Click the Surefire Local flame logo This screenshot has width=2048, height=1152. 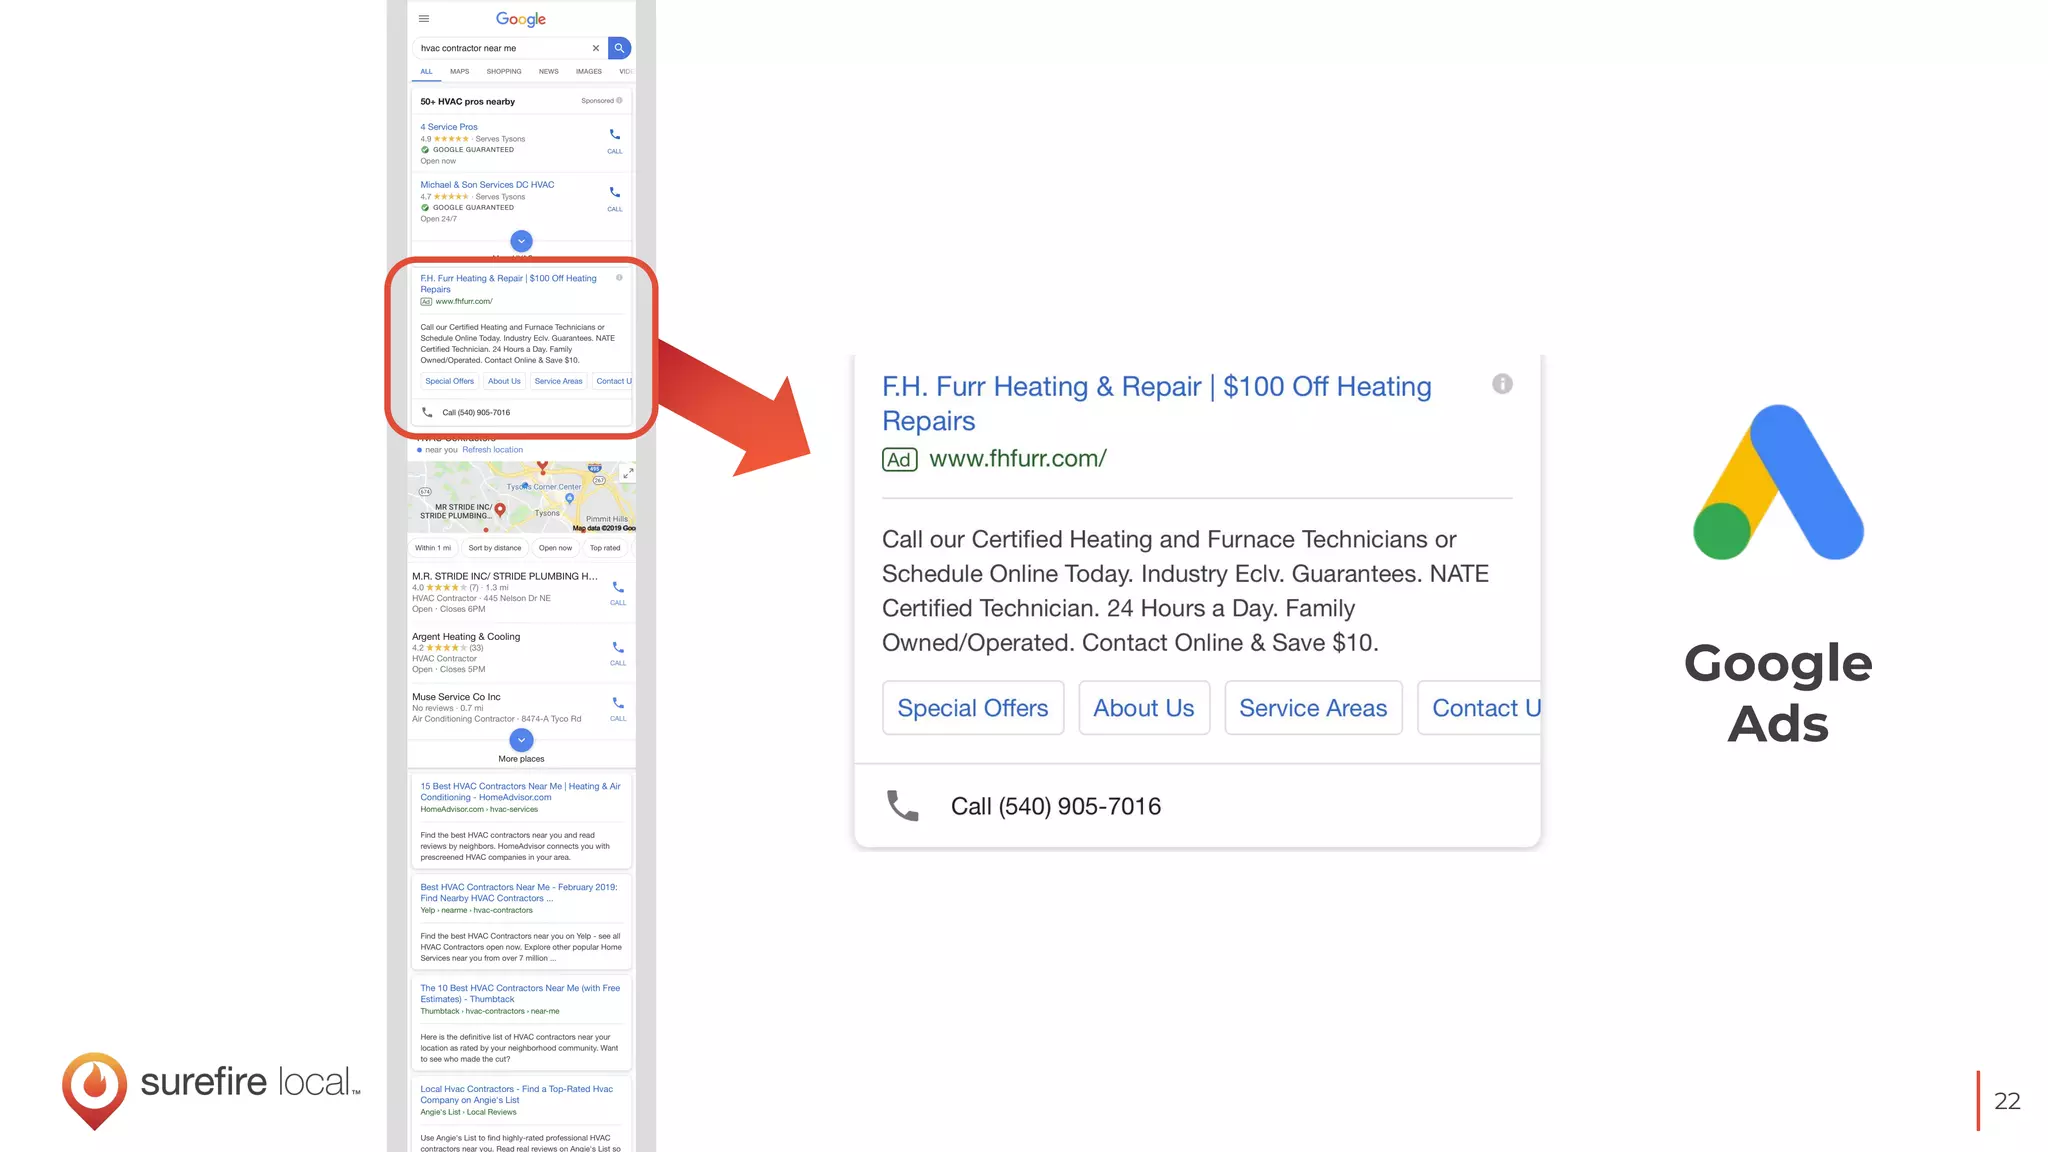(x=94, y=1090)
